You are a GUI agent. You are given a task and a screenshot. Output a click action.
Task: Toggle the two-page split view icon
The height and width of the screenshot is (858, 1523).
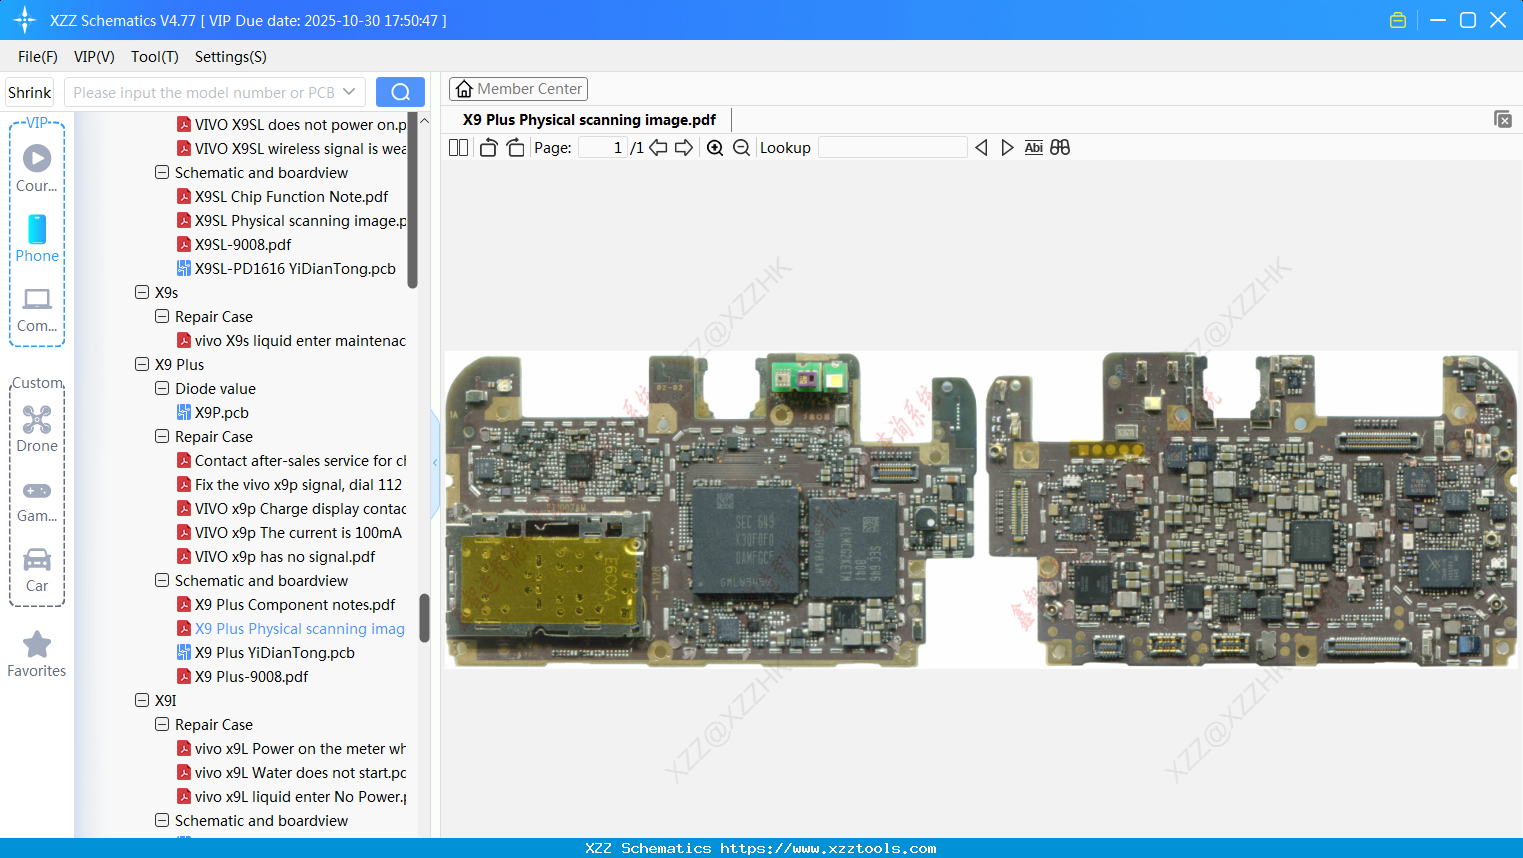[x=458, y=148]
